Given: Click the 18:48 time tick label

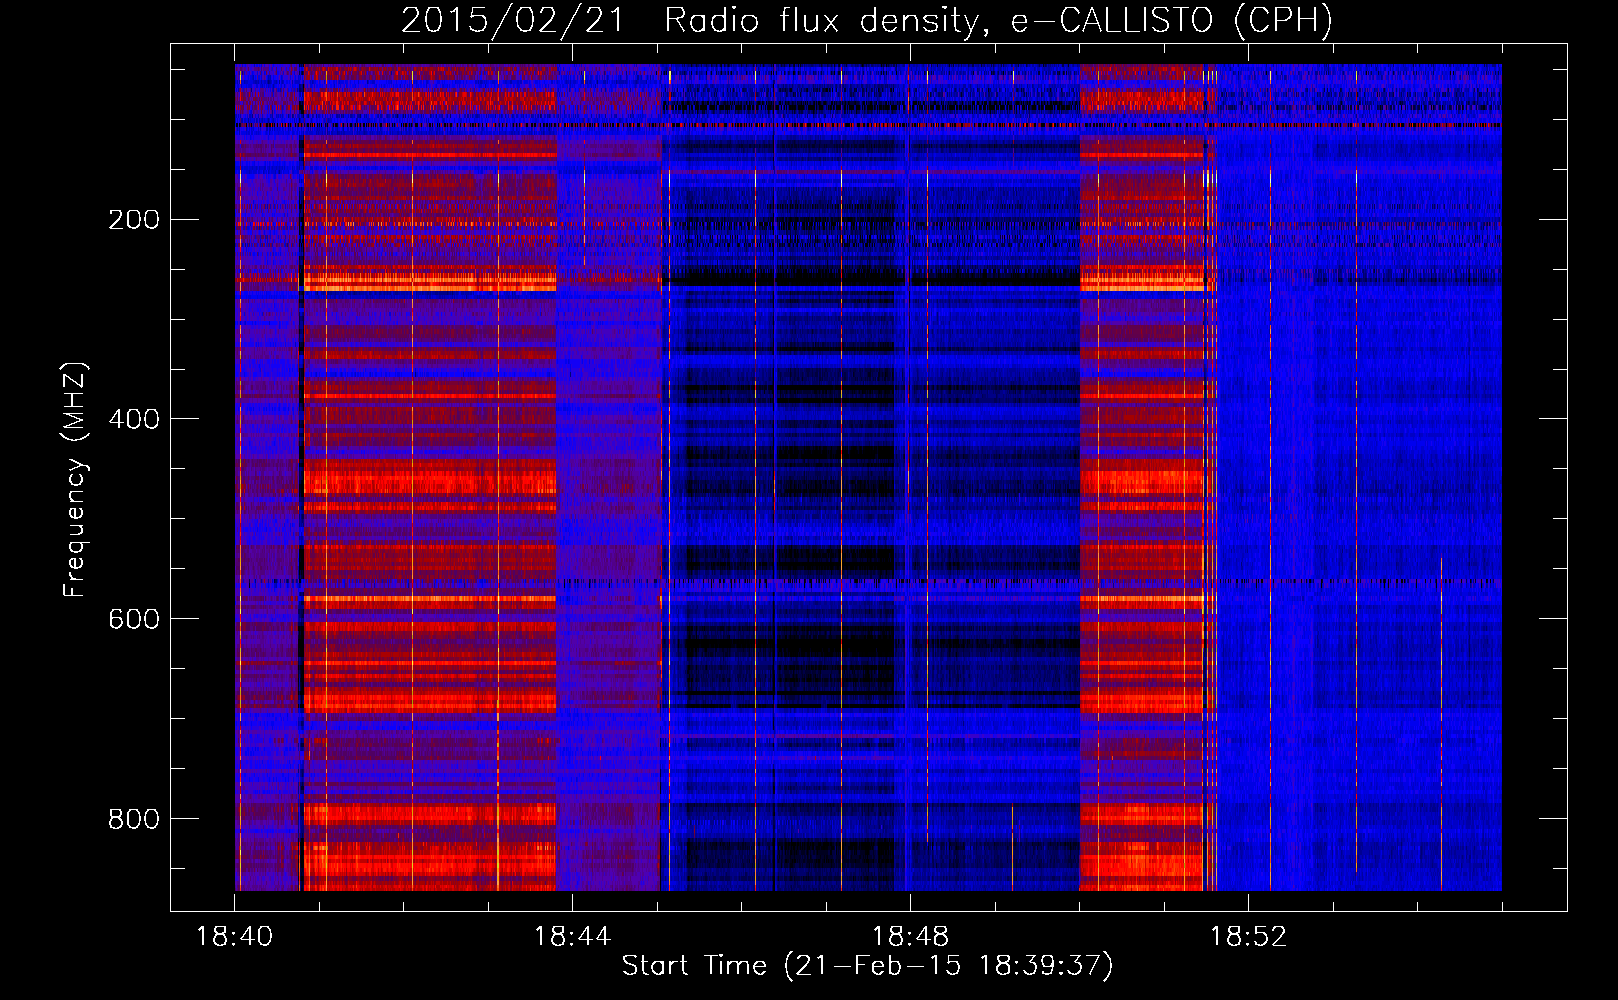Looking at the screenshot, I should point(910,937).
